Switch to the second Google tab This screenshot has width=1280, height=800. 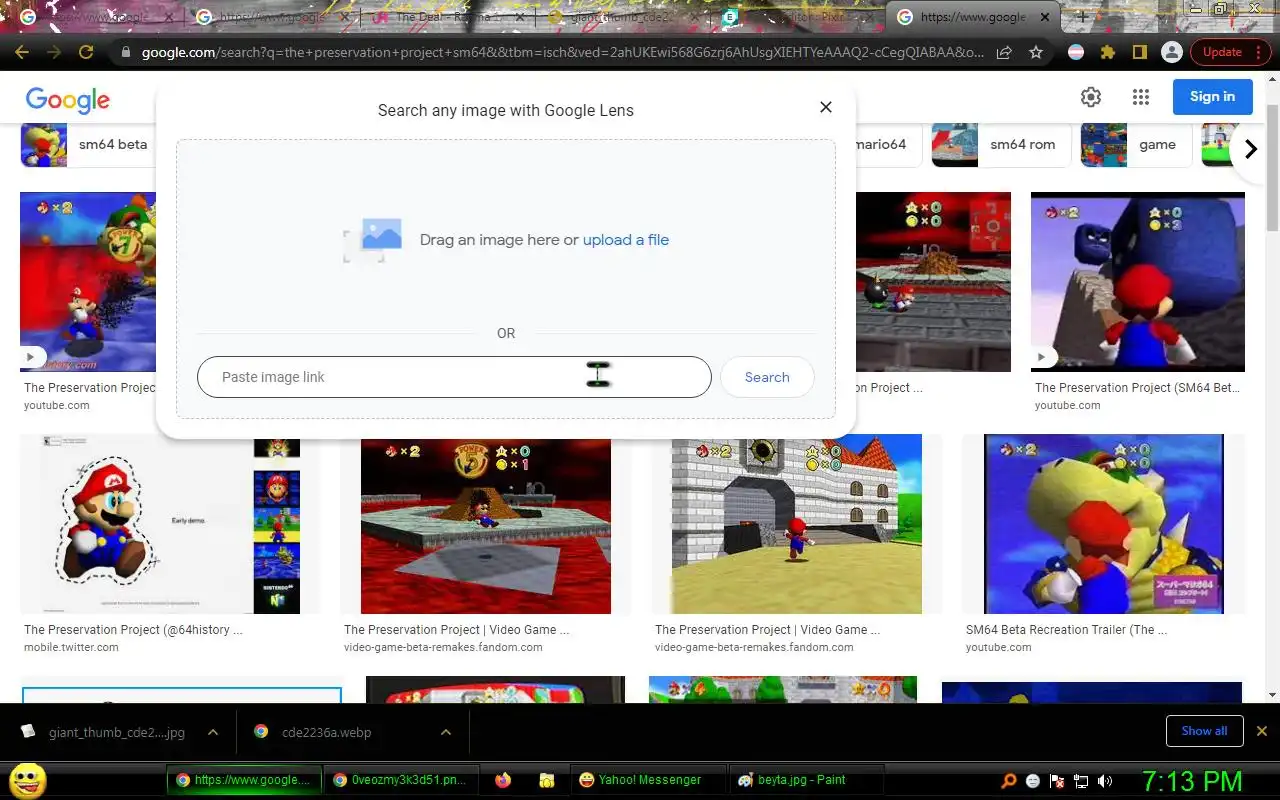point(274,17)
